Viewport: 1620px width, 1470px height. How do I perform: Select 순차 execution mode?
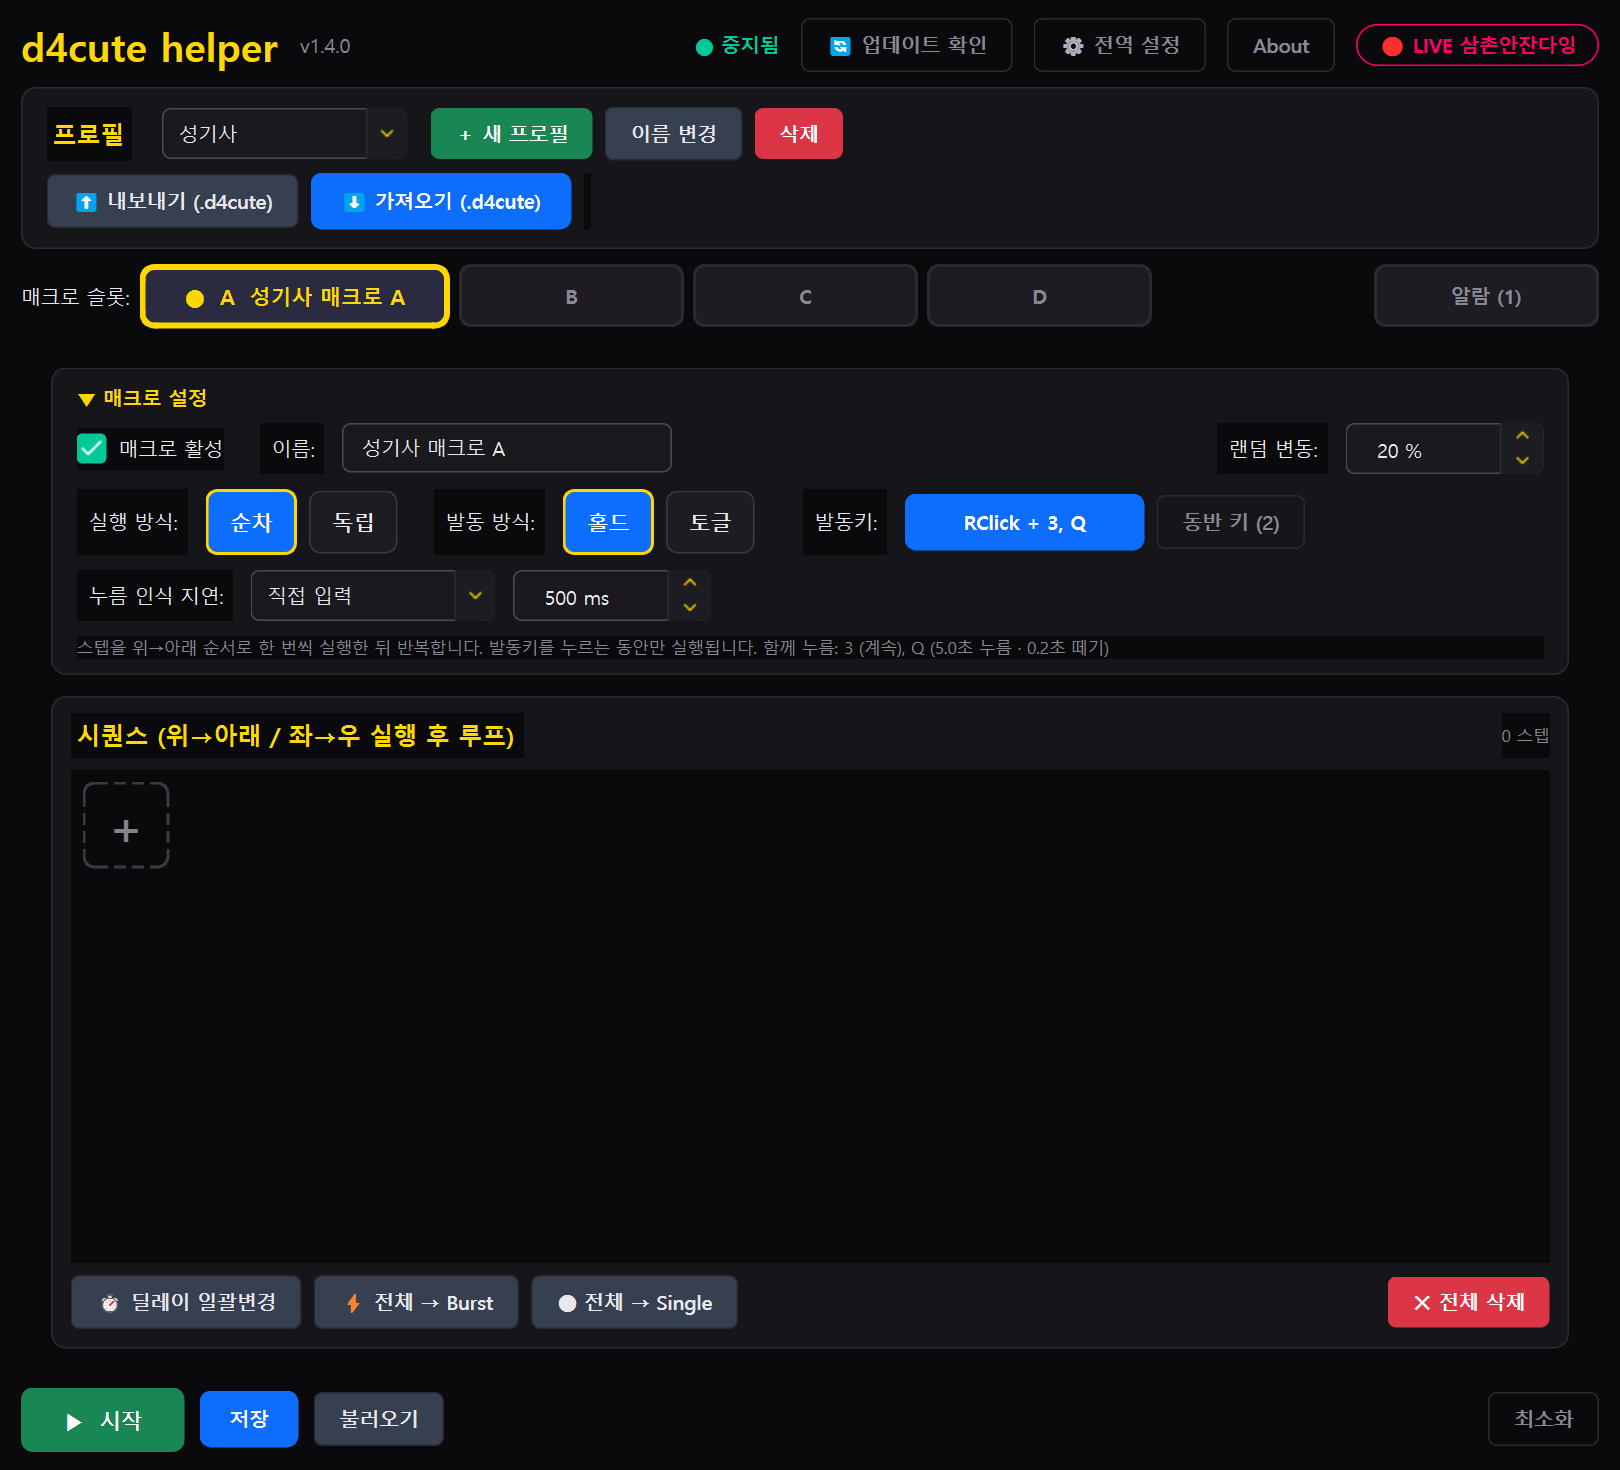point(251,522)
